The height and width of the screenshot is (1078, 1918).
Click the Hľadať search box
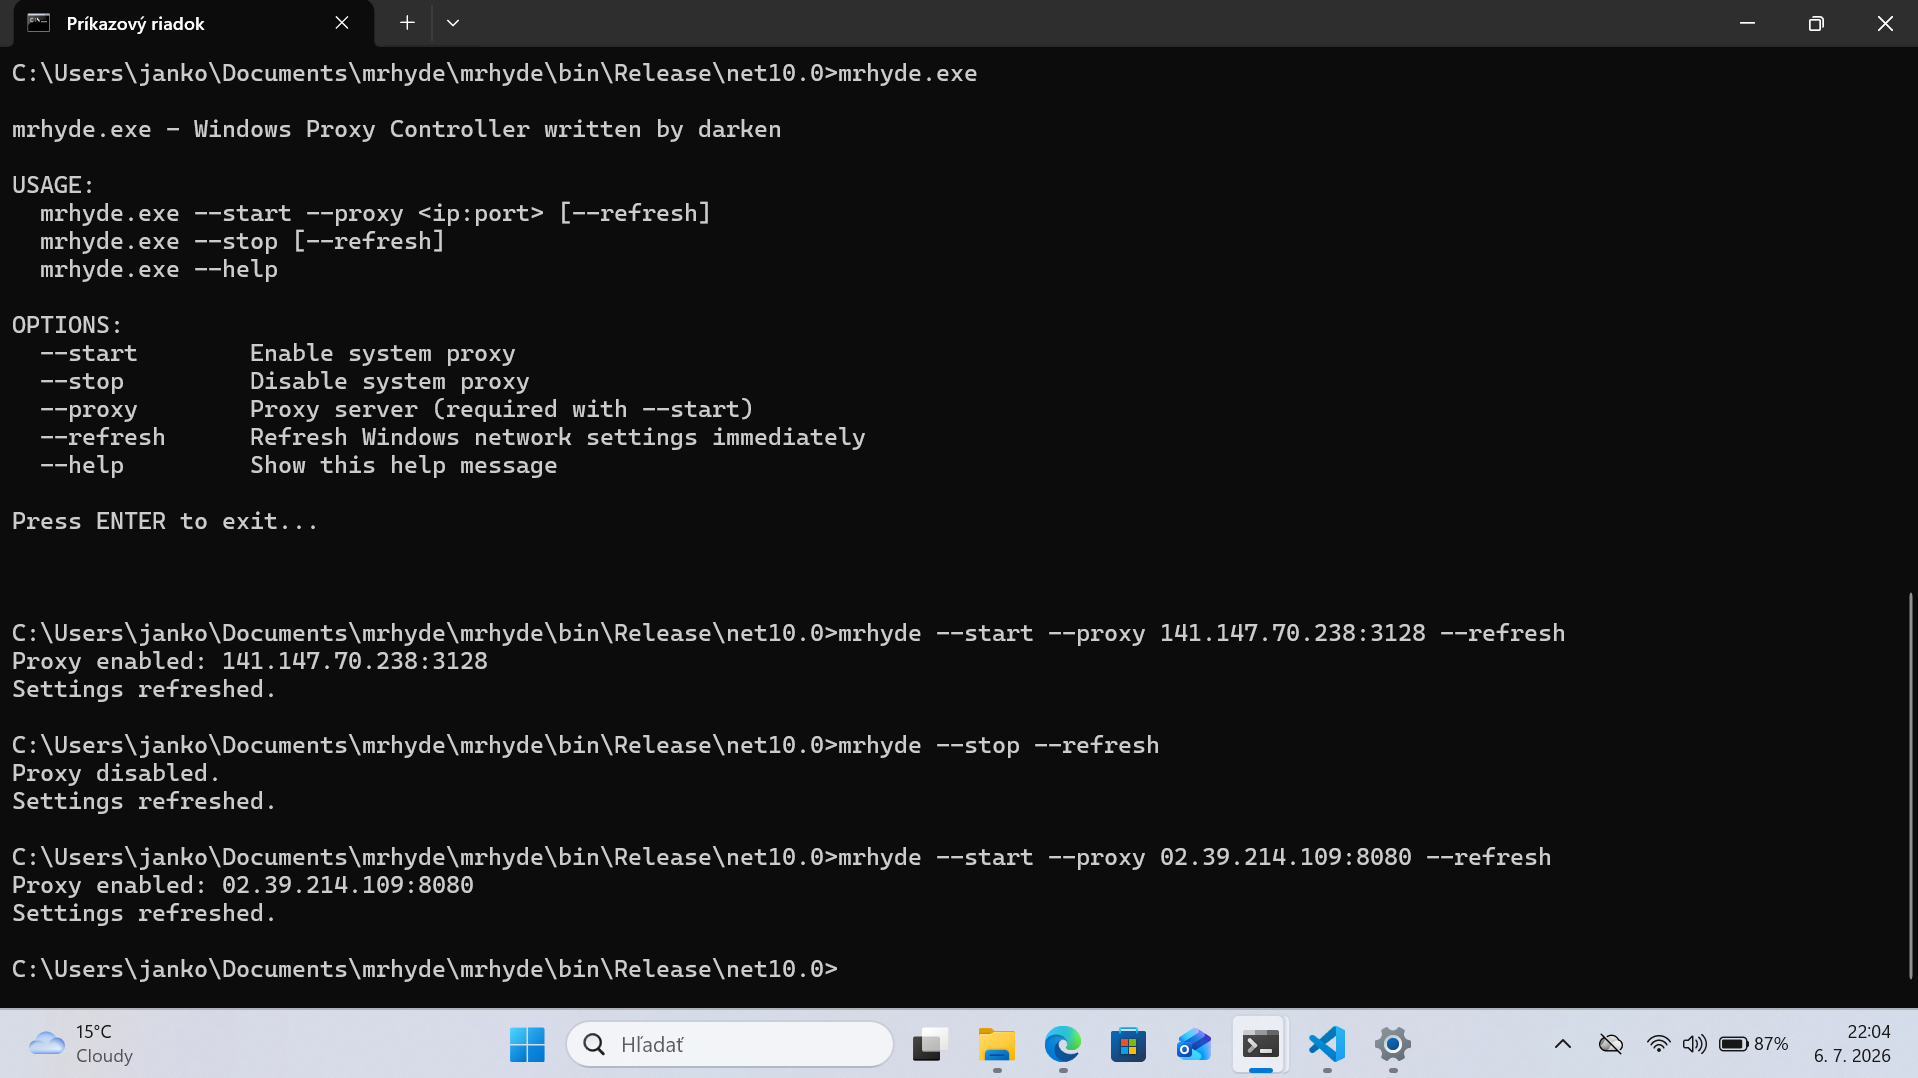[x=730, y=1044]
